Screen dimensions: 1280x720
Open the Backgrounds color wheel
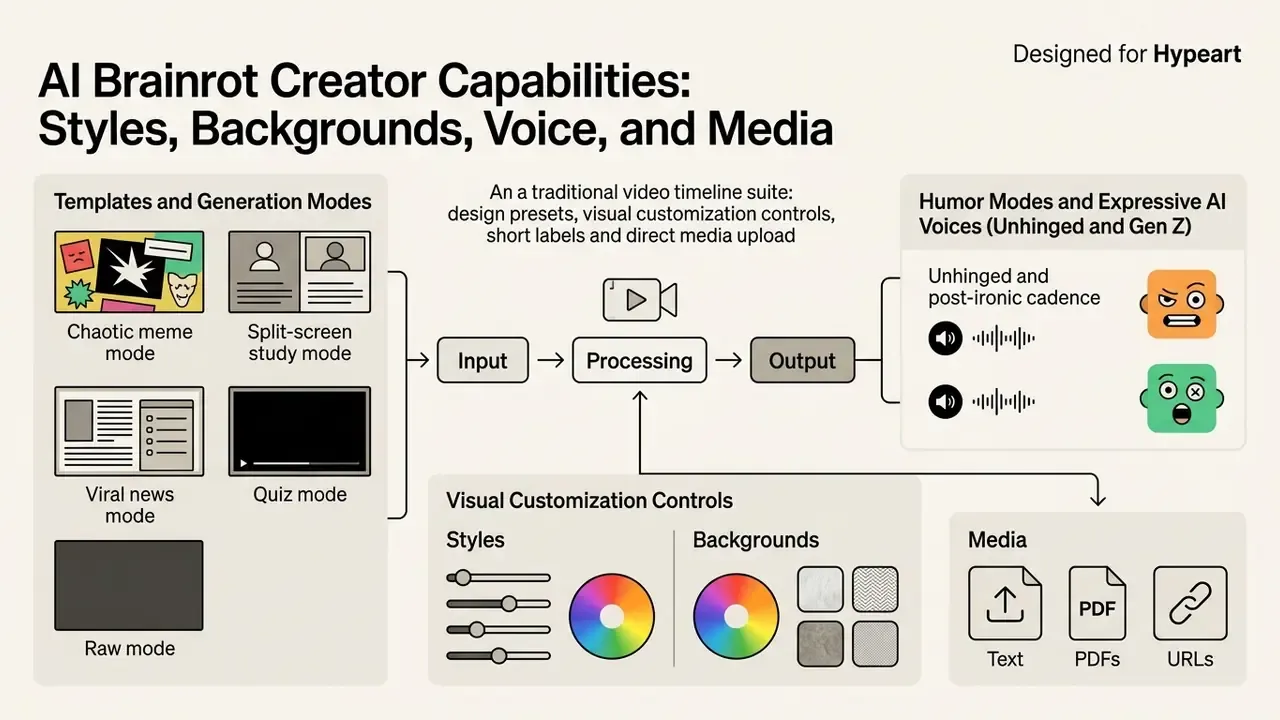click(x=736, y=615)
